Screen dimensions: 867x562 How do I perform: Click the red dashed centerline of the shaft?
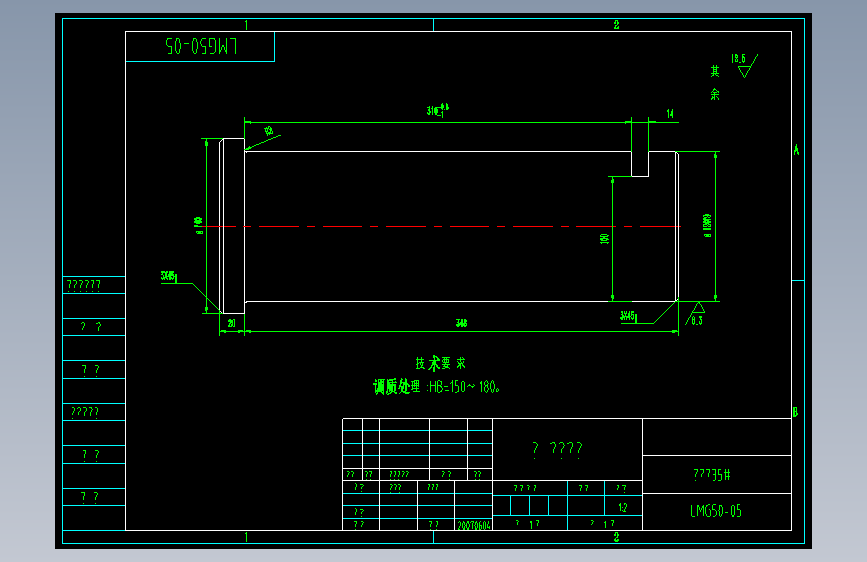442,227
